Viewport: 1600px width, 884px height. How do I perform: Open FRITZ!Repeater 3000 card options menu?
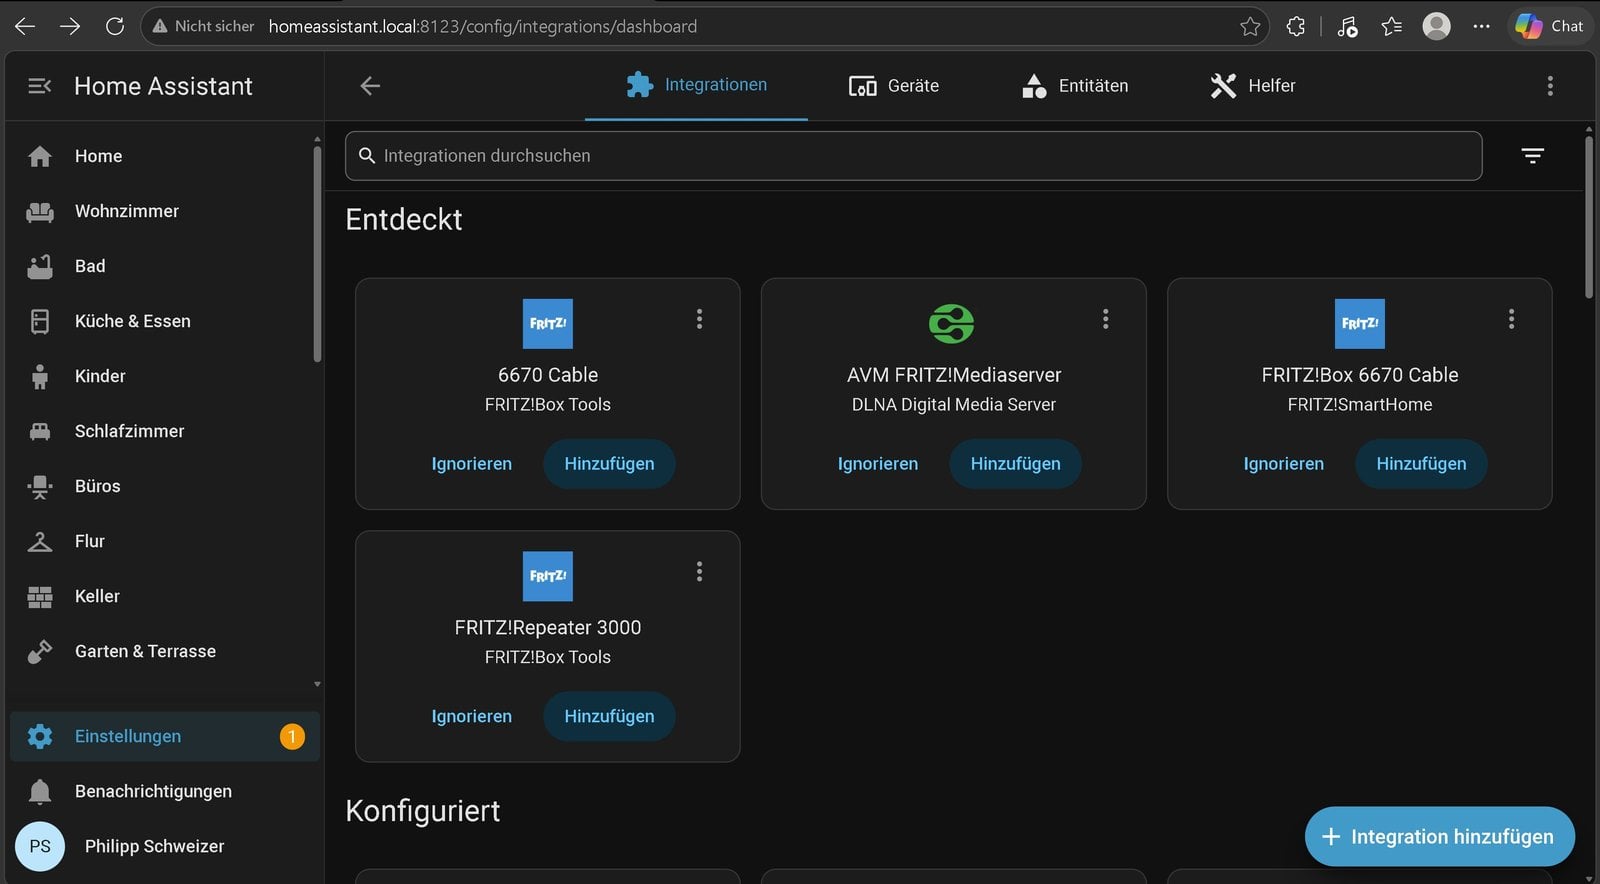pyautogui.click(x=699, y=571)
